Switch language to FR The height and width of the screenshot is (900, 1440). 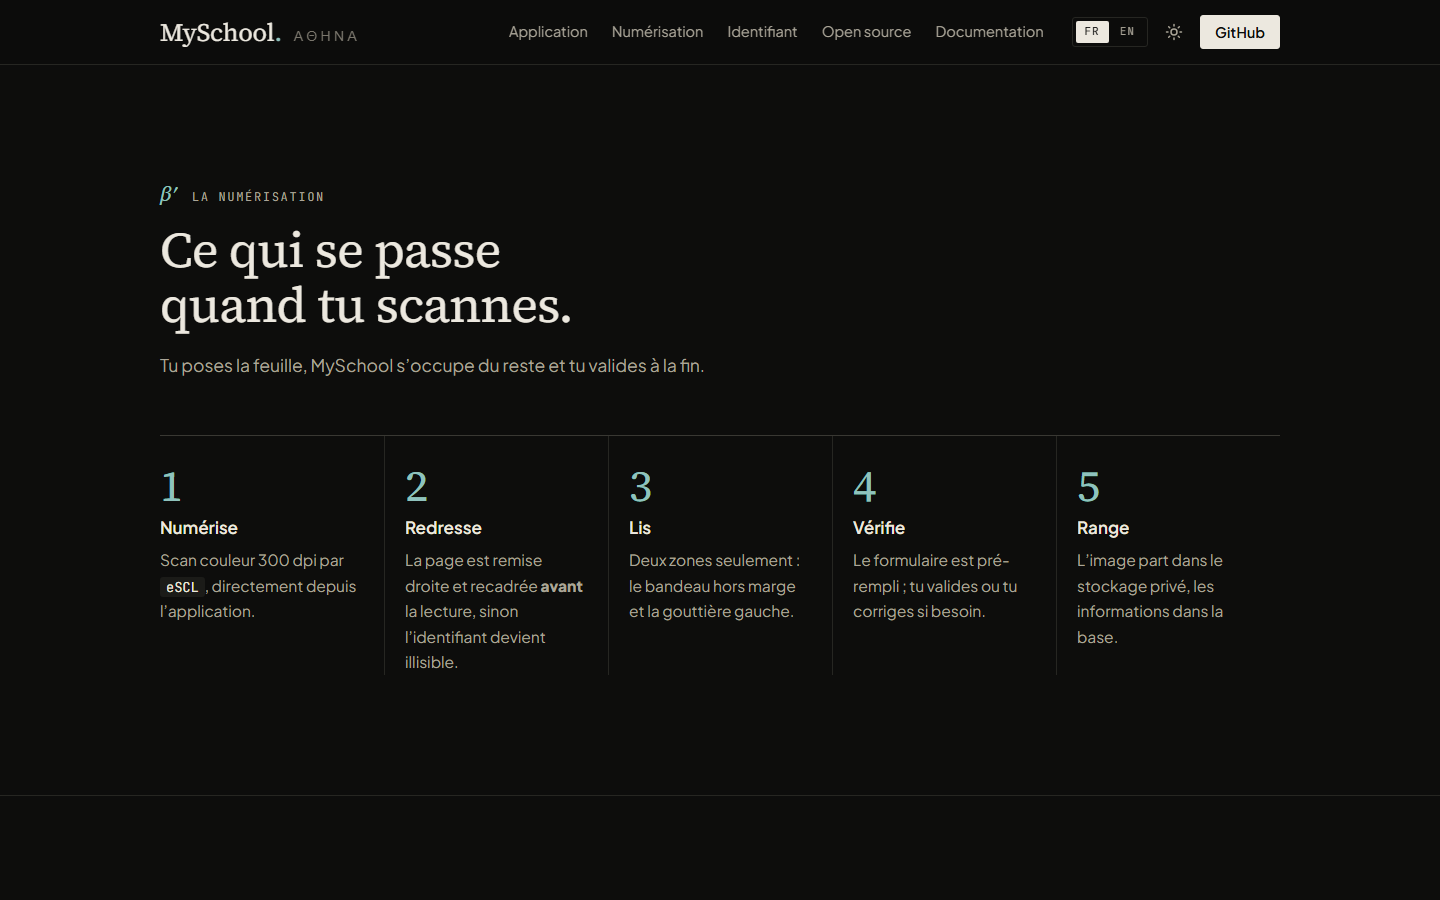point(1092,32)
